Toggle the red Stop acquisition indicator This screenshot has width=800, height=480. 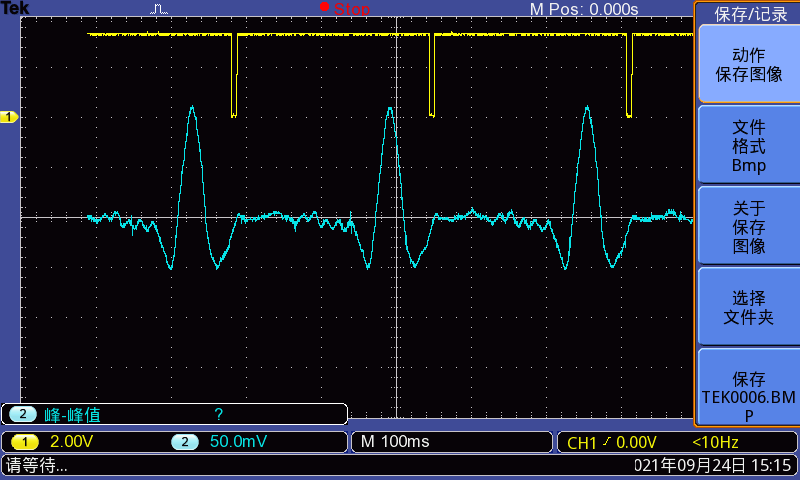pos(345,9)
